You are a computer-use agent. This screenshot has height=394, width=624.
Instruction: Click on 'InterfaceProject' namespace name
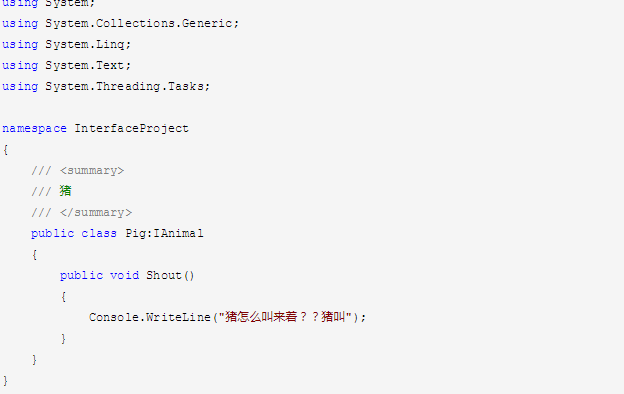pyautogui.click(x=131, y=128)
